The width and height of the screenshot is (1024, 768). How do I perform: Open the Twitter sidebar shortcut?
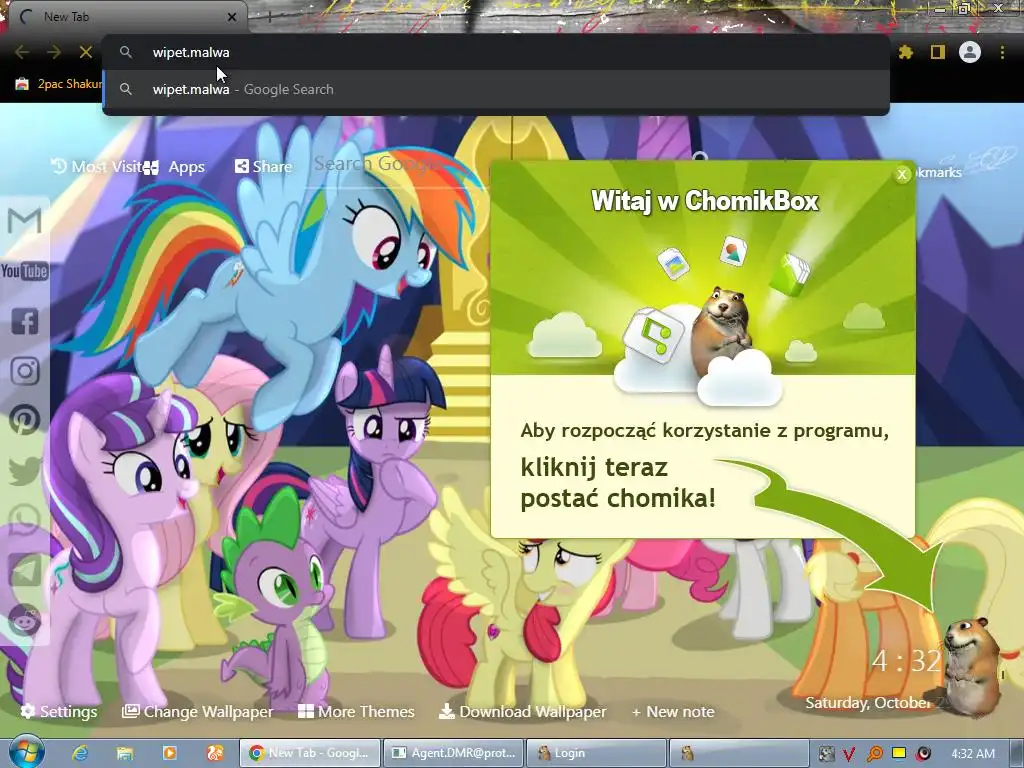(x=25, y=470)
